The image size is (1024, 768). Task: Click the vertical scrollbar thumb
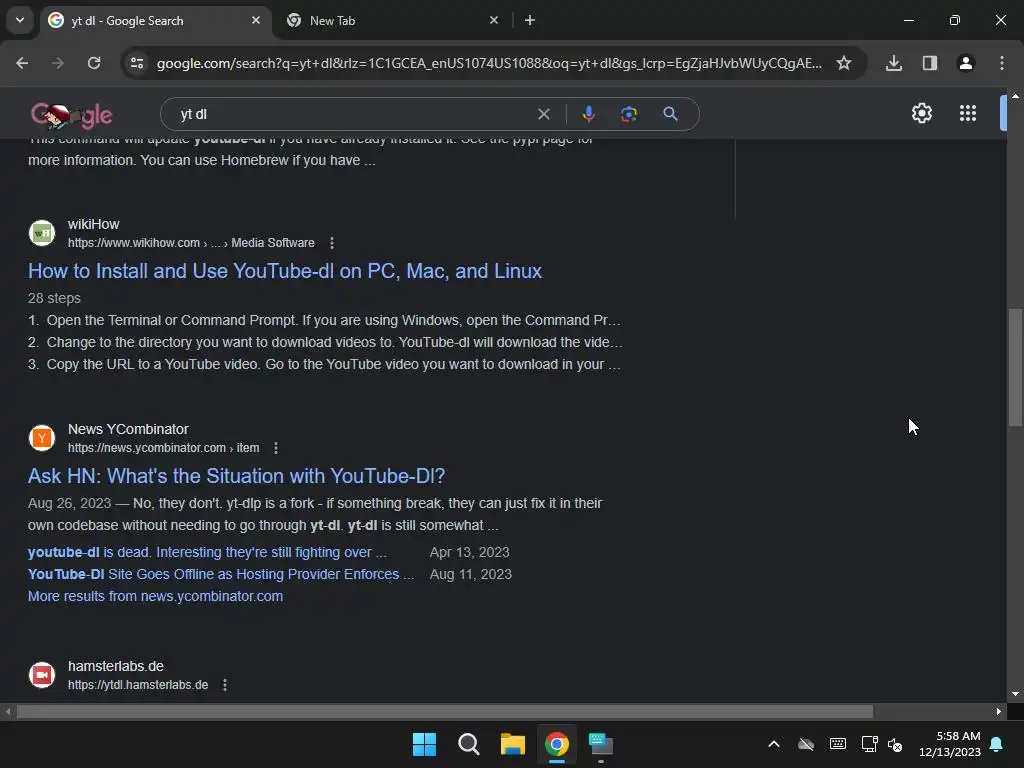pos(1015,367)
